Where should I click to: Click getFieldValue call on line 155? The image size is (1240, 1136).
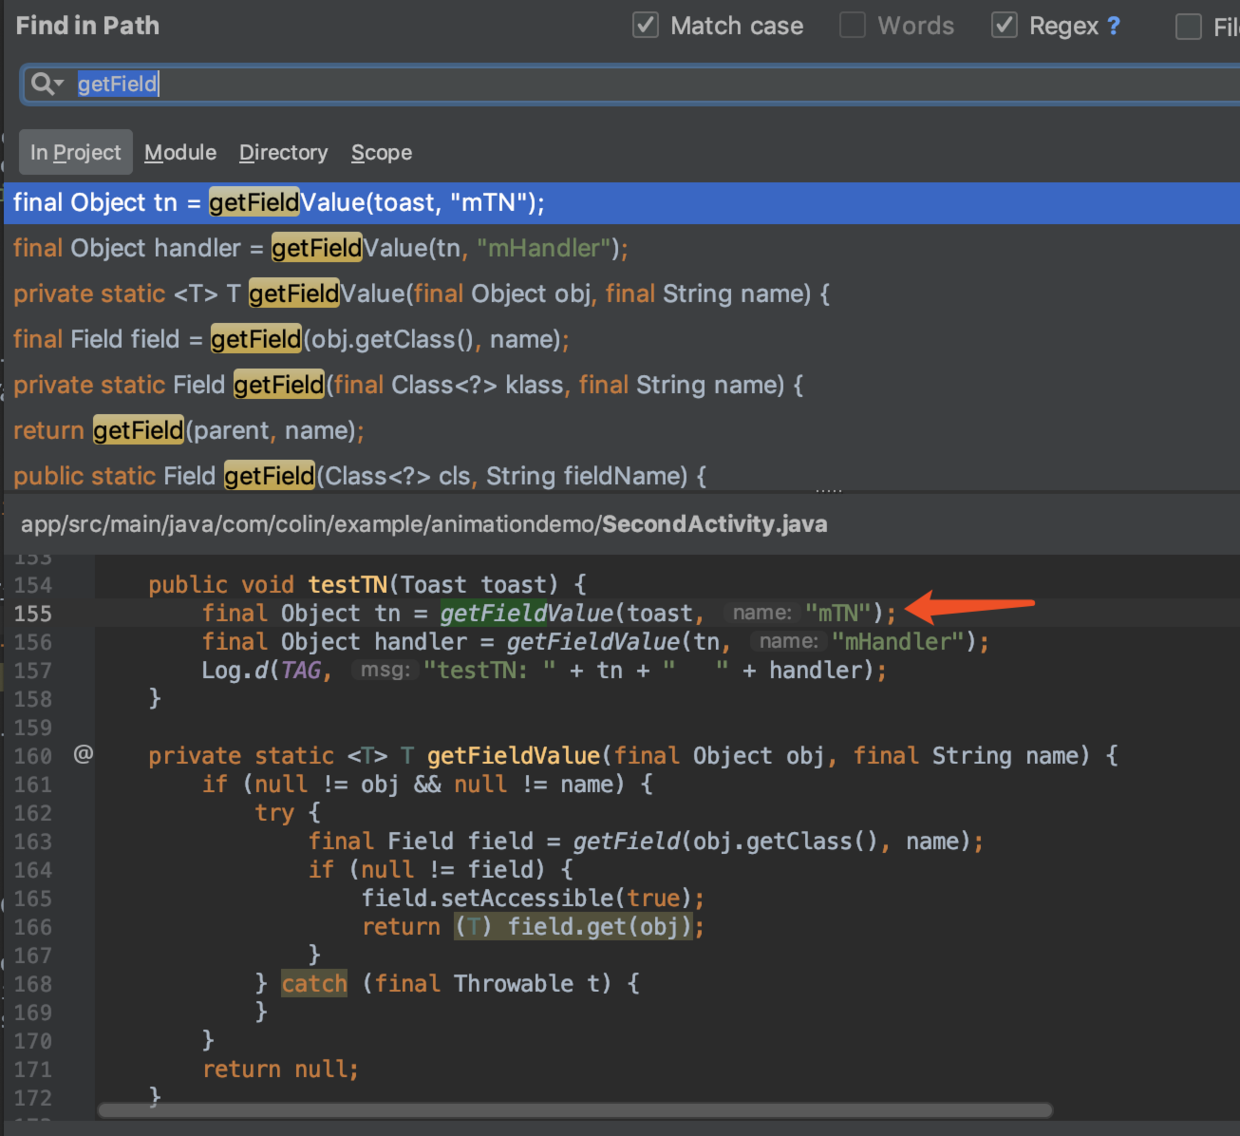[526, 613]
